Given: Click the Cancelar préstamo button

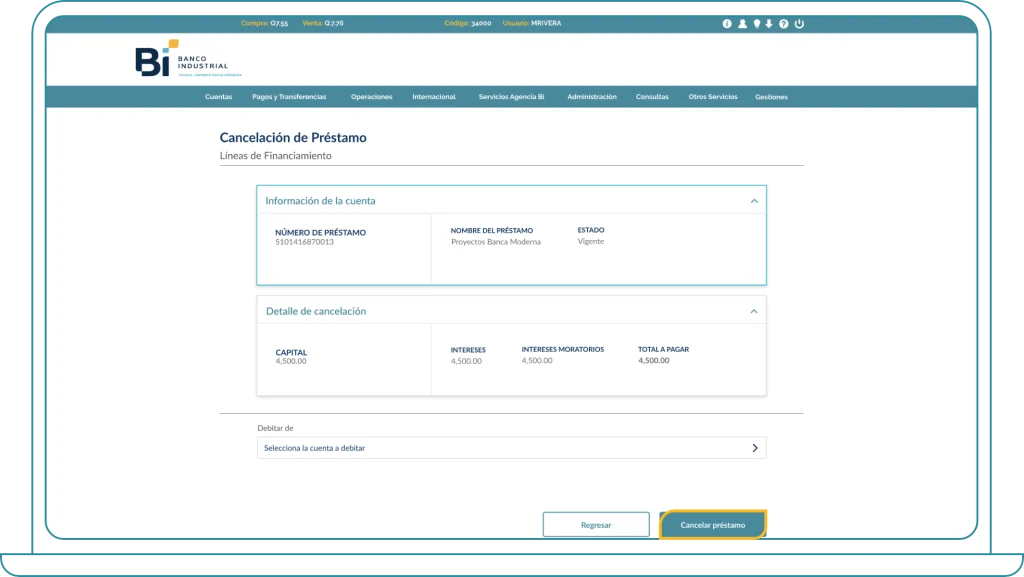Looking at the screenshot, I should (x=712, y=525).
